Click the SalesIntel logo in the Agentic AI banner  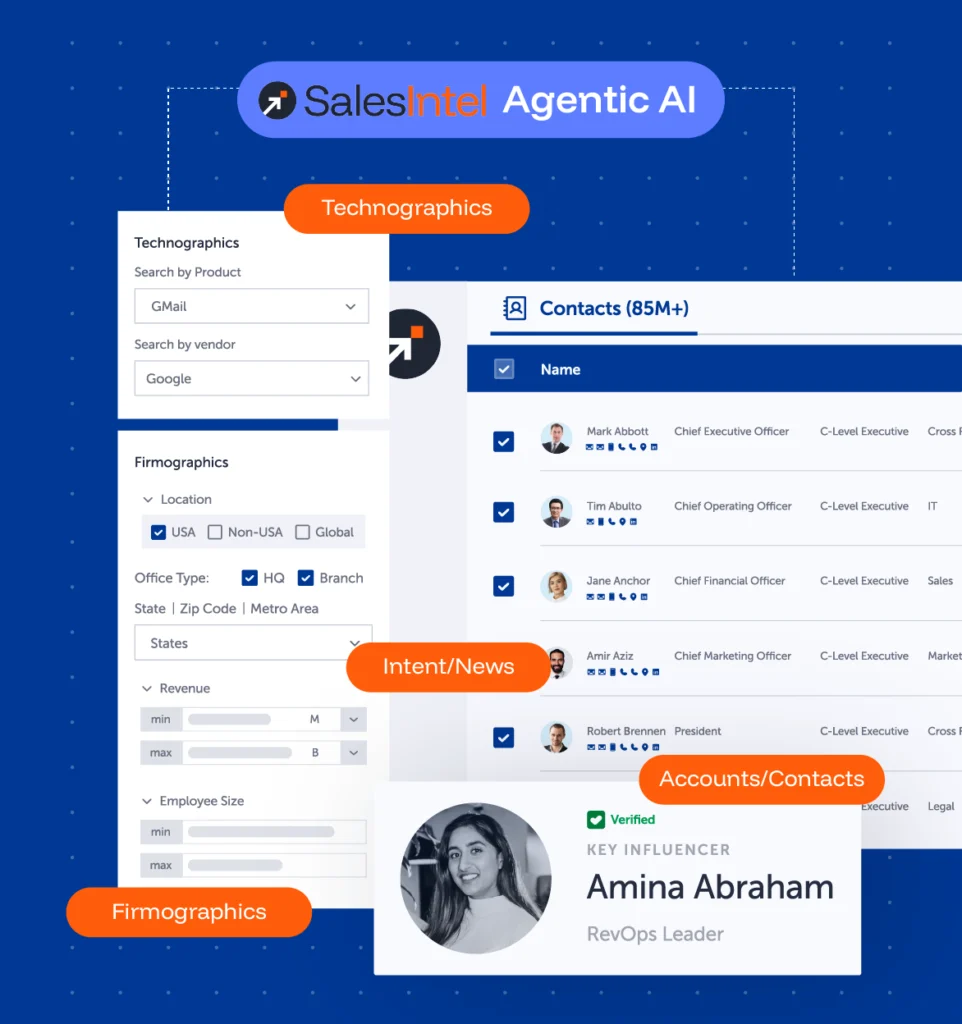pyautogui.click(x=373, y=101)
